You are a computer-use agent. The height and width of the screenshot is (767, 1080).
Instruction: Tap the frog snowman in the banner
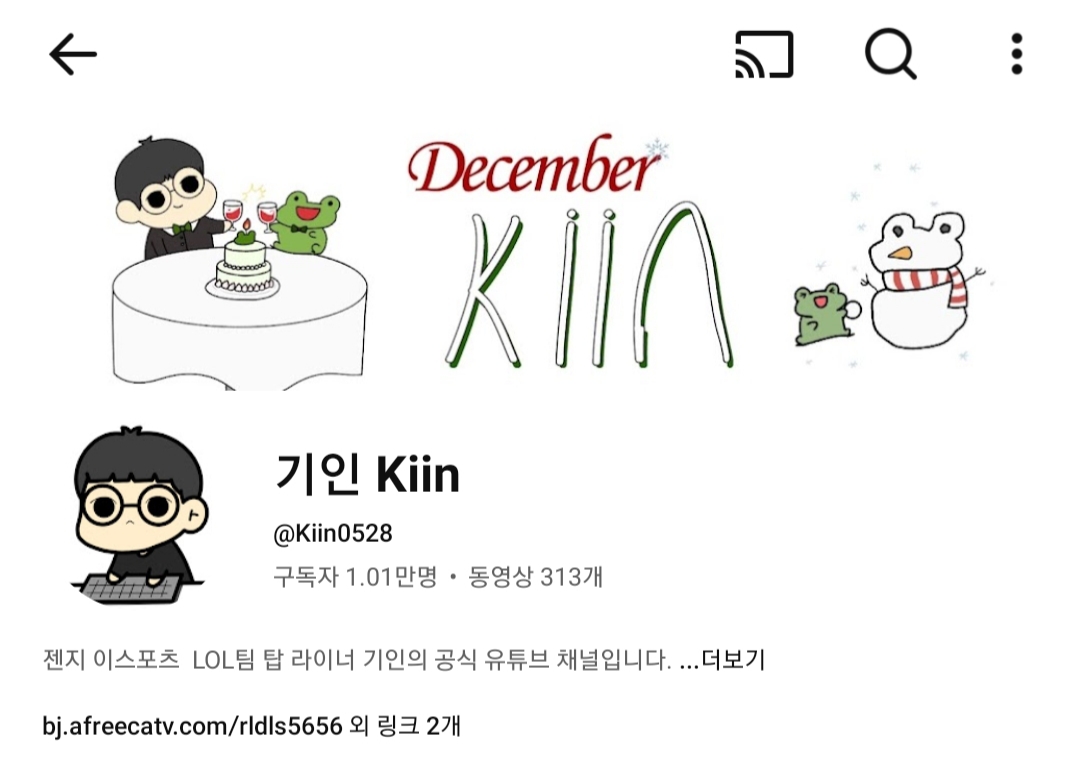(920, 280)
